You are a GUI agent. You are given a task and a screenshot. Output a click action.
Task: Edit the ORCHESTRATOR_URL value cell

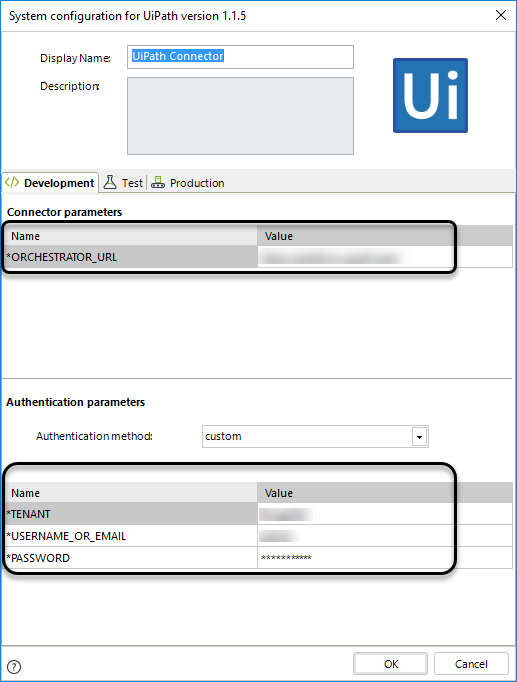coord(384,257)
